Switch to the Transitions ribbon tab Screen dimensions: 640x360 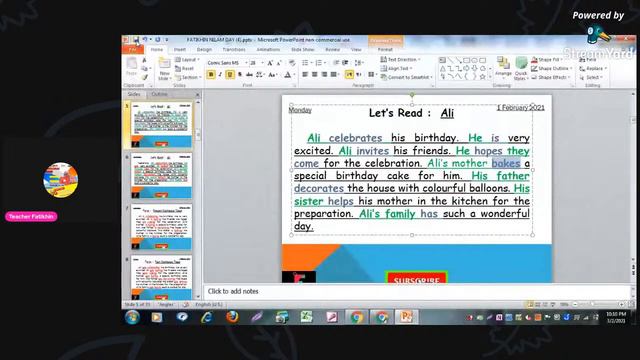(x=234, y=50)
